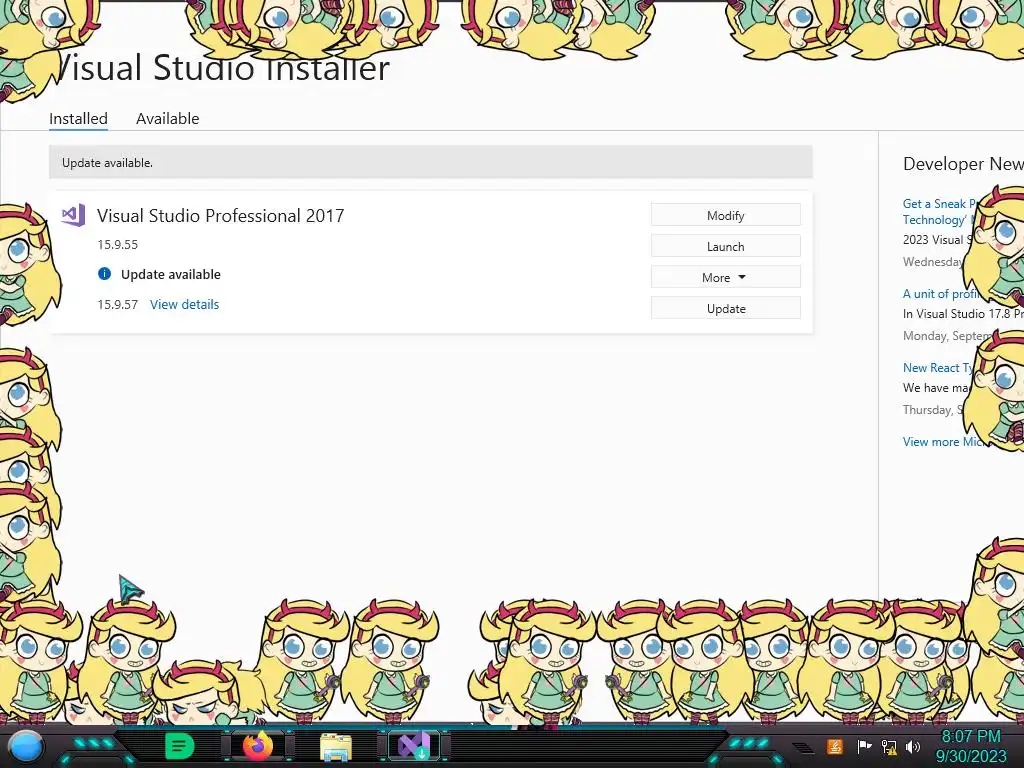Open the volume speaker tray icon
This screenshot has width=1024, height=768.
913,746
